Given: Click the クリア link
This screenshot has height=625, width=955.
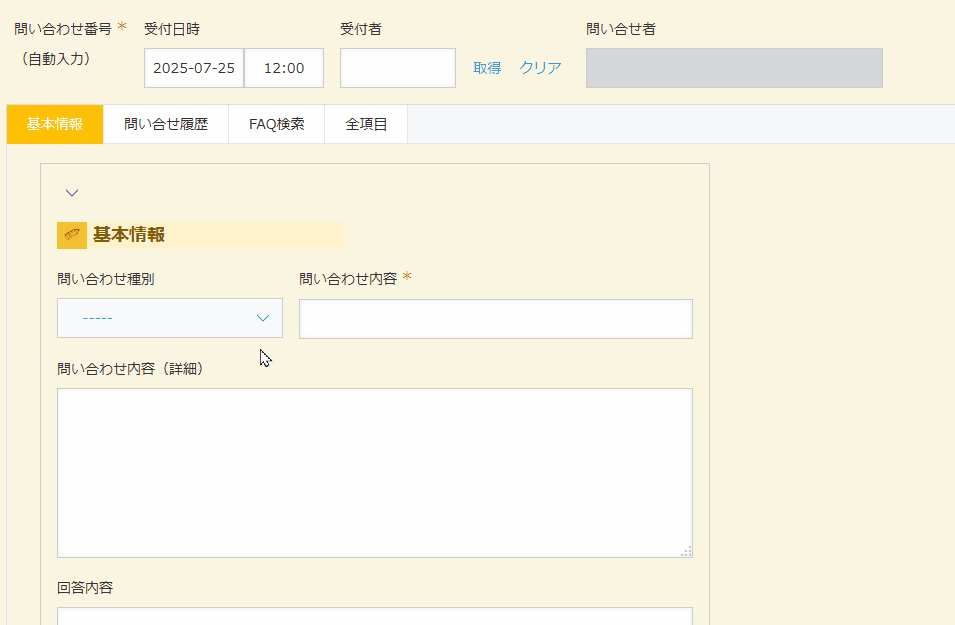Looking at the screenshot, I should tap(540, 68).
